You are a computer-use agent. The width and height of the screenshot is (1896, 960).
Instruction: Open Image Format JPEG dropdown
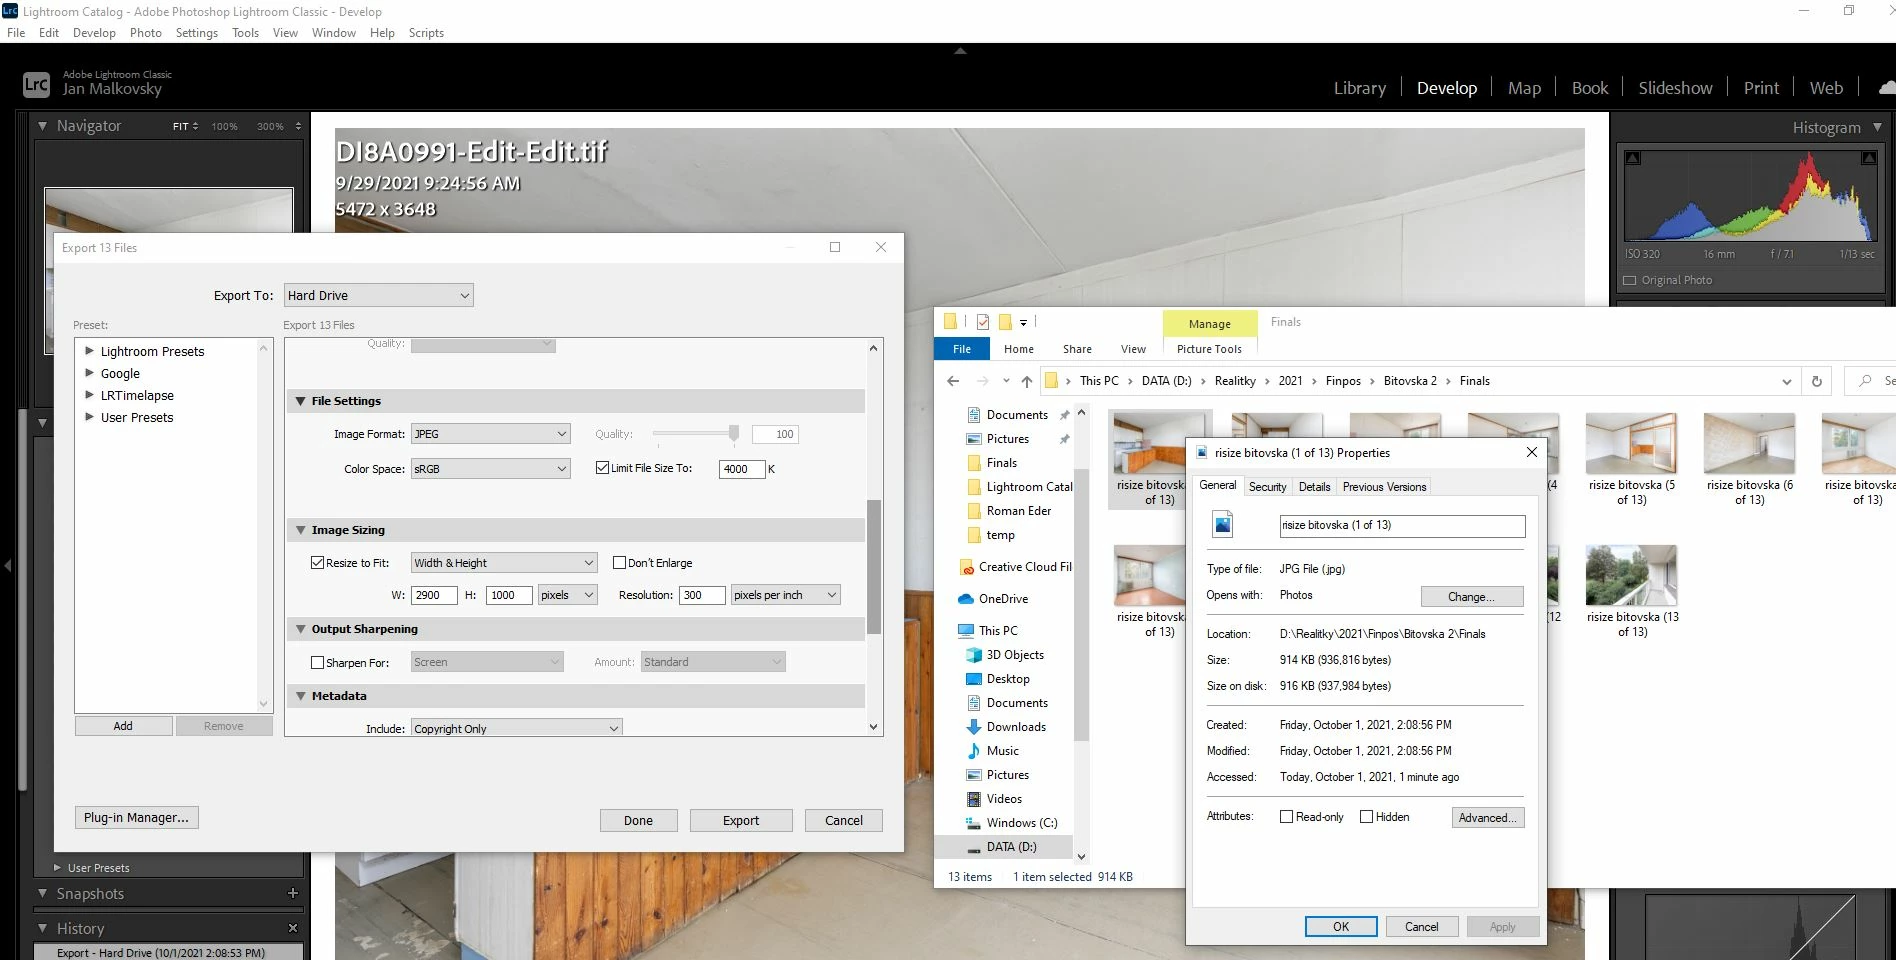(x=491, y=434)
